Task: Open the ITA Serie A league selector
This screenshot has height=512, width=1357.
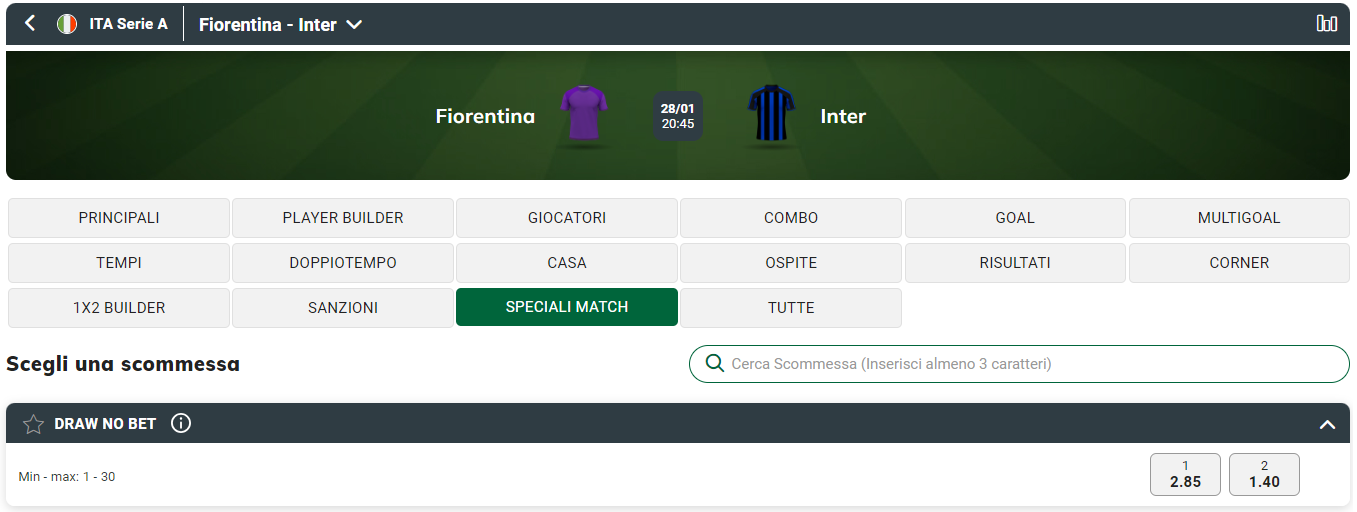Action: coord(128,24)
